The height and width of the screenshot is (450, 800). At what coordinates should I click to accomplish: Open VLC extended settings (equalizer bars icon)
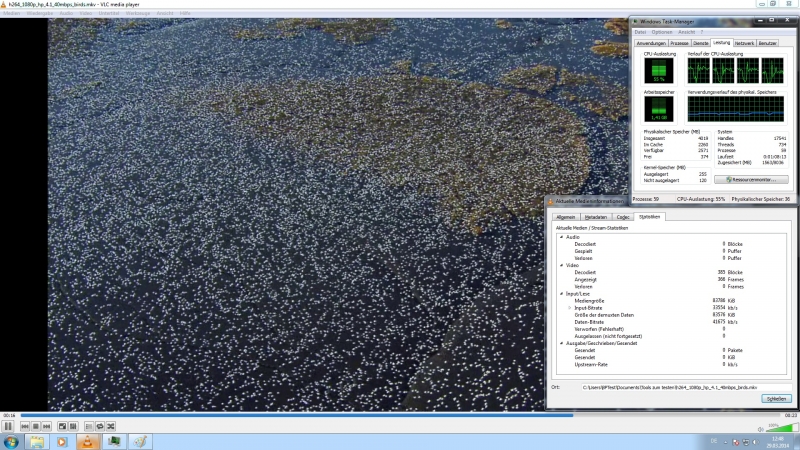pyautogui.click(x=73, y=426)
